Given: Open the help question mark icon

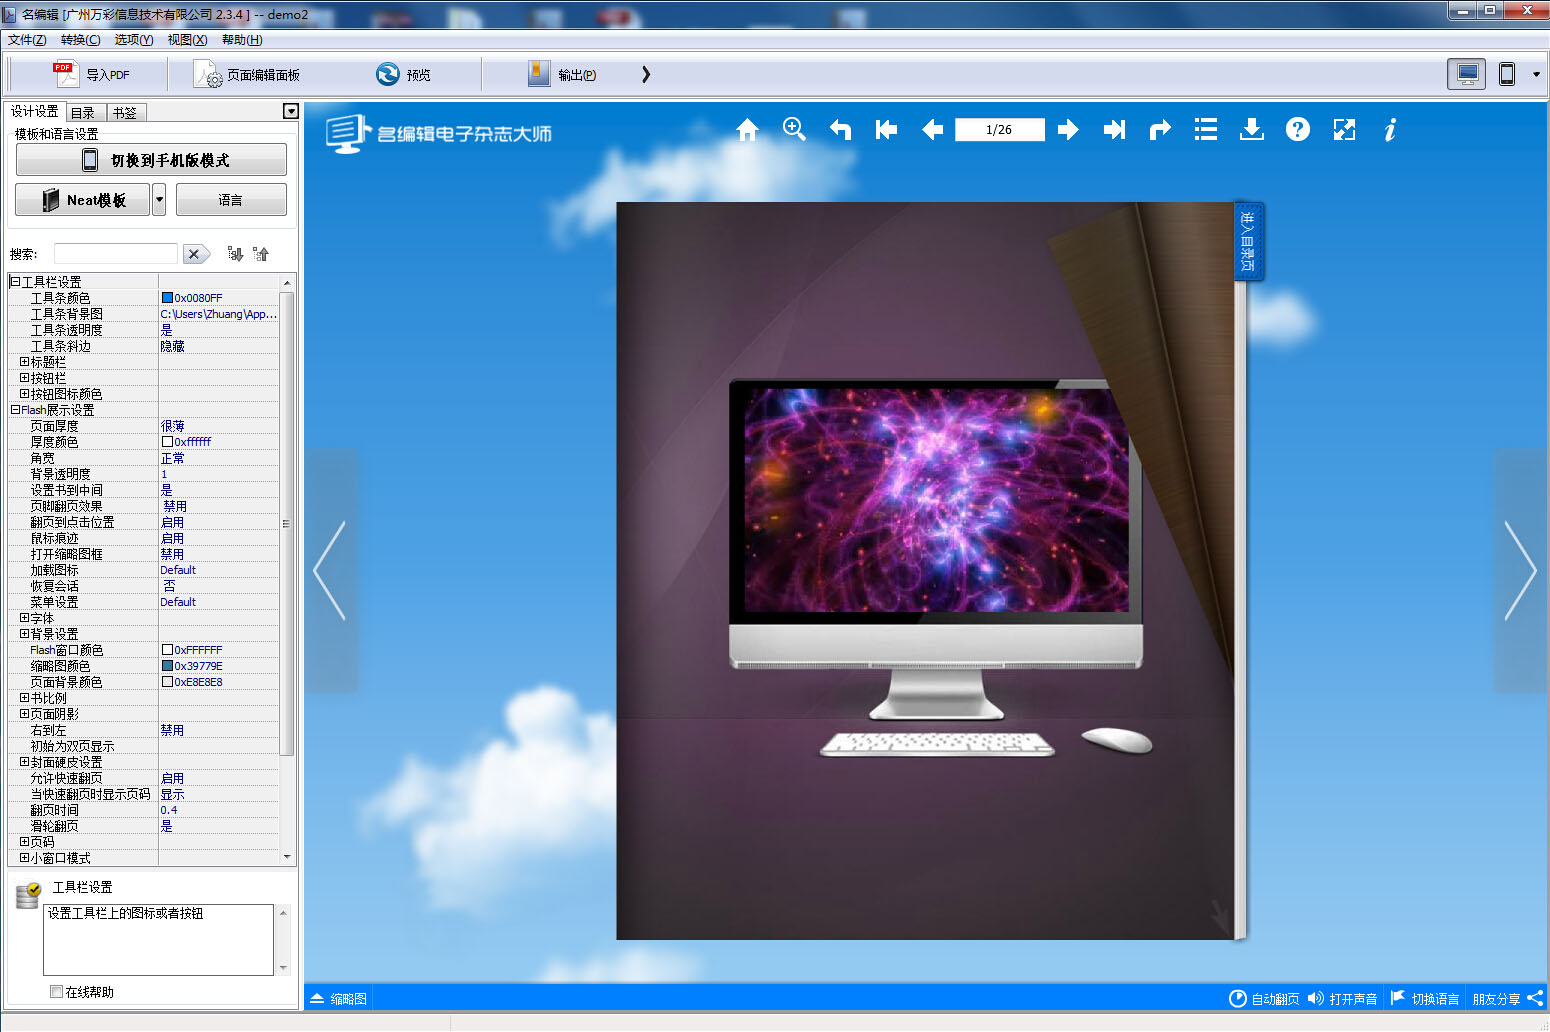Looking at the screenshot, I should pyautogui.click(x=1298, y=130).
